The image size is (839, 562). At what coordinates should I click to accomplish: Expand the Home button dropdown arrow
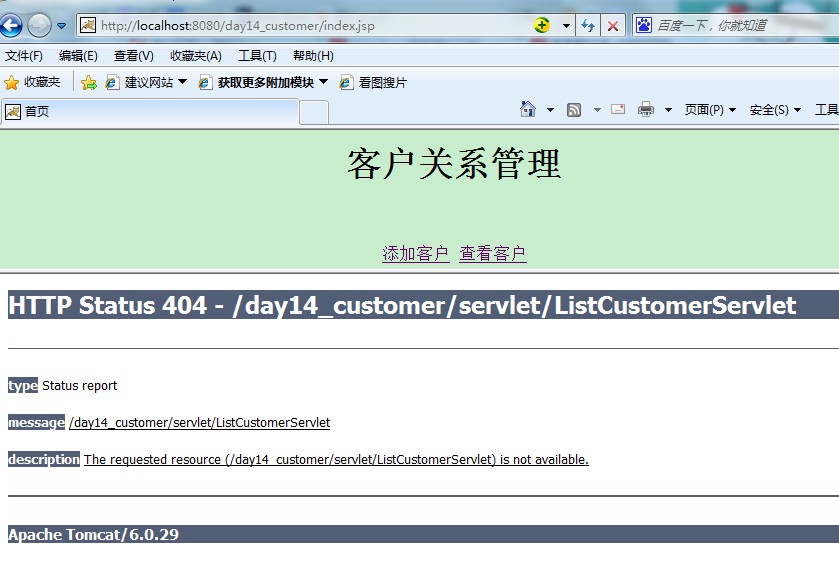(x=550, y=110)
